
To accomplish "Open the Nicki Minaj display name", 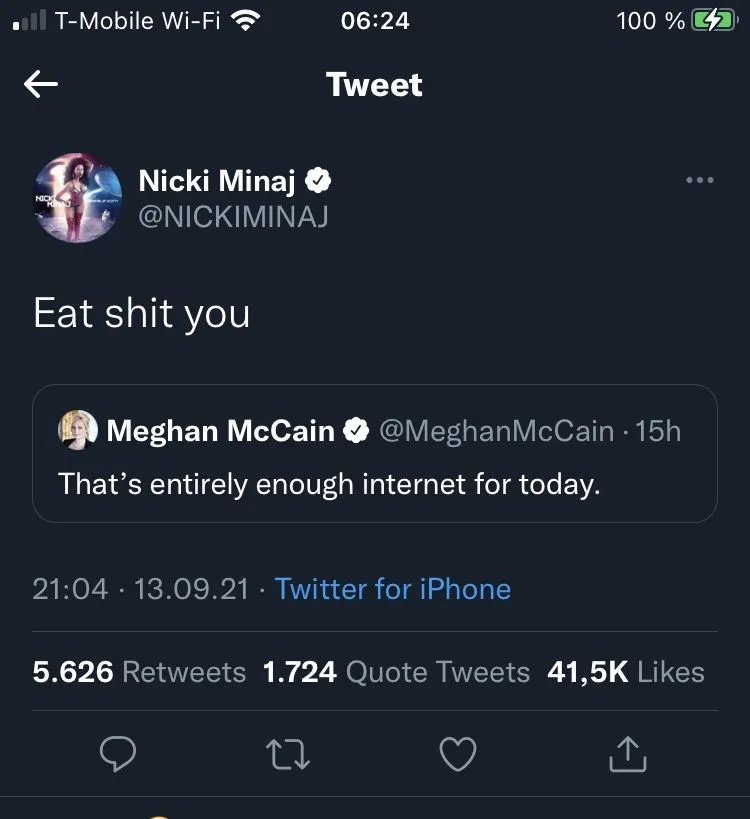I will click(215, 181).
